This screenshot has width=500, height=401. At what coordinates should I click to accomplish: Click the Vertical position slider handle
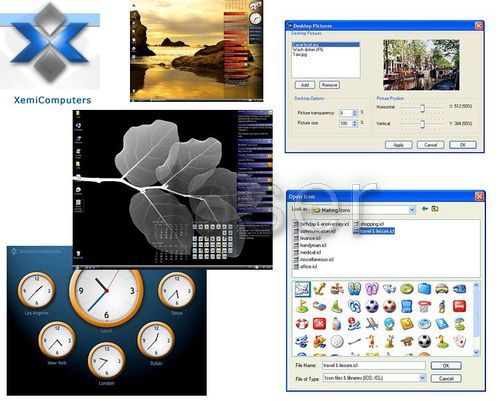[x=422, y=124]
